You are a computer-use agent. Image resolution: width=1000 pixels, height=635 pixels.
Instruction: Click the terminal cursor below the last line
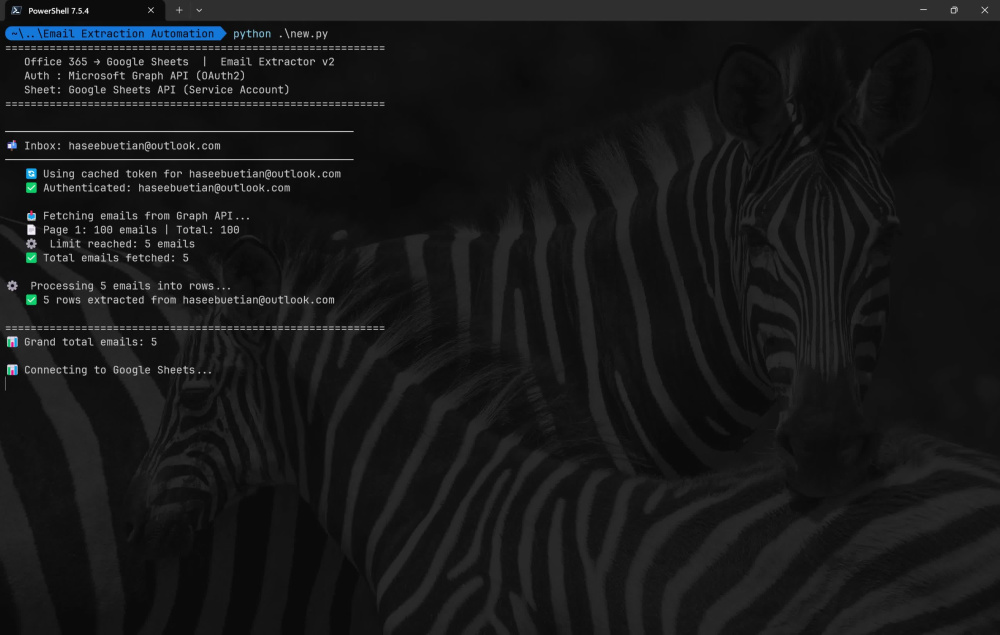pyautogui.click(x=6, y=384)
